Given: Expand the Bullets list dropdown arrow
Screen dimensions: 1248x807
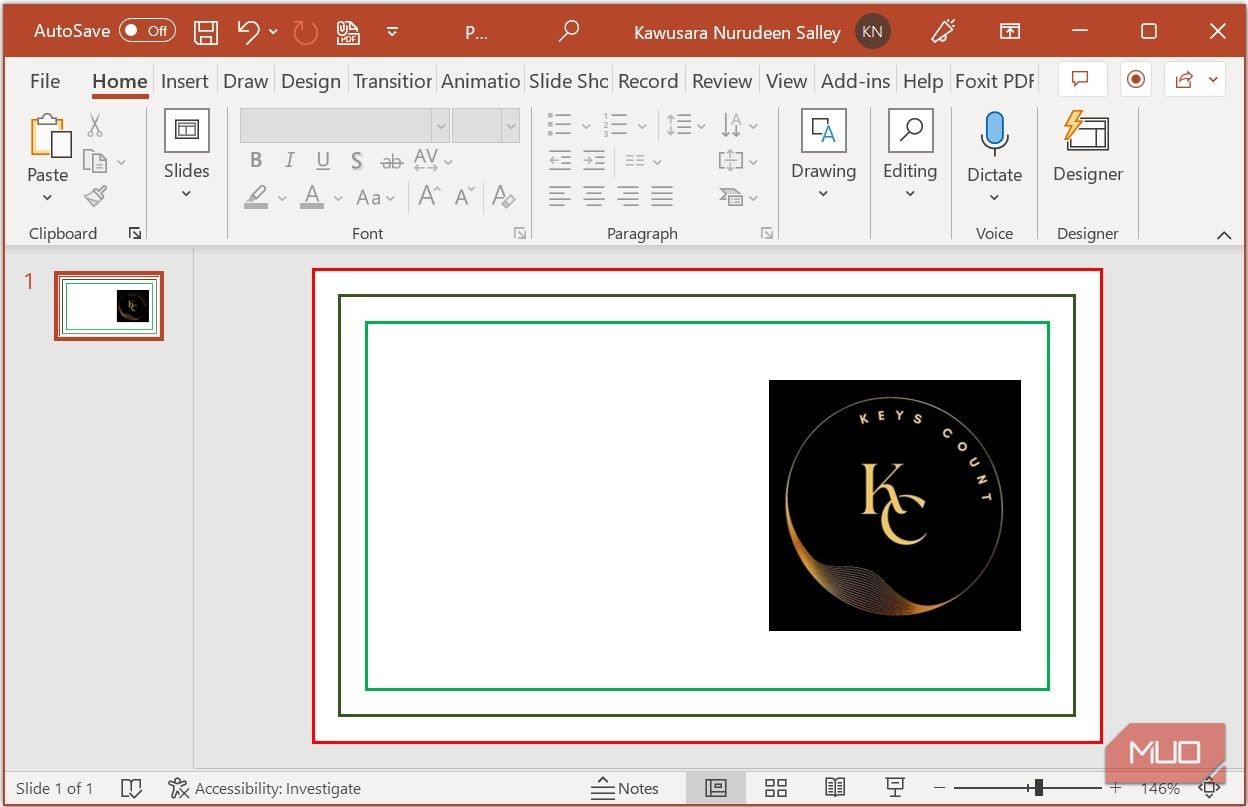Looking at the screenshot, I should click(x=585, y=126).
